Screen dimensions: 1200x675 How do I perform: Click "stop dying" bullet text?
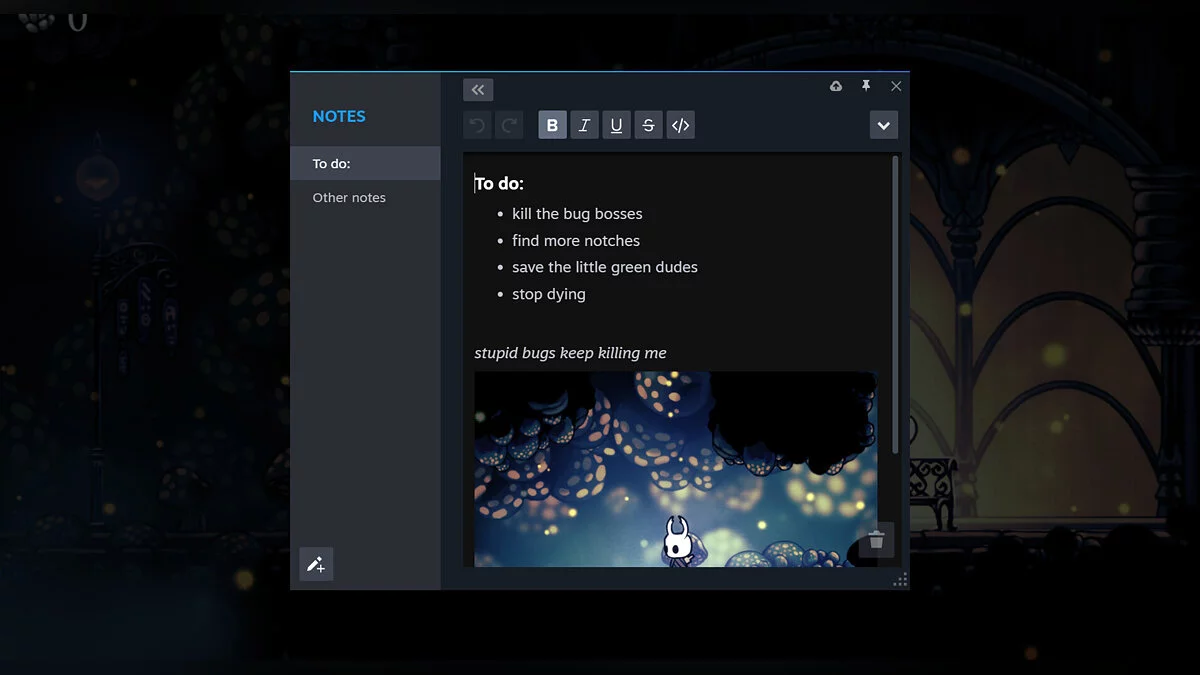click(x=549, y=294)
